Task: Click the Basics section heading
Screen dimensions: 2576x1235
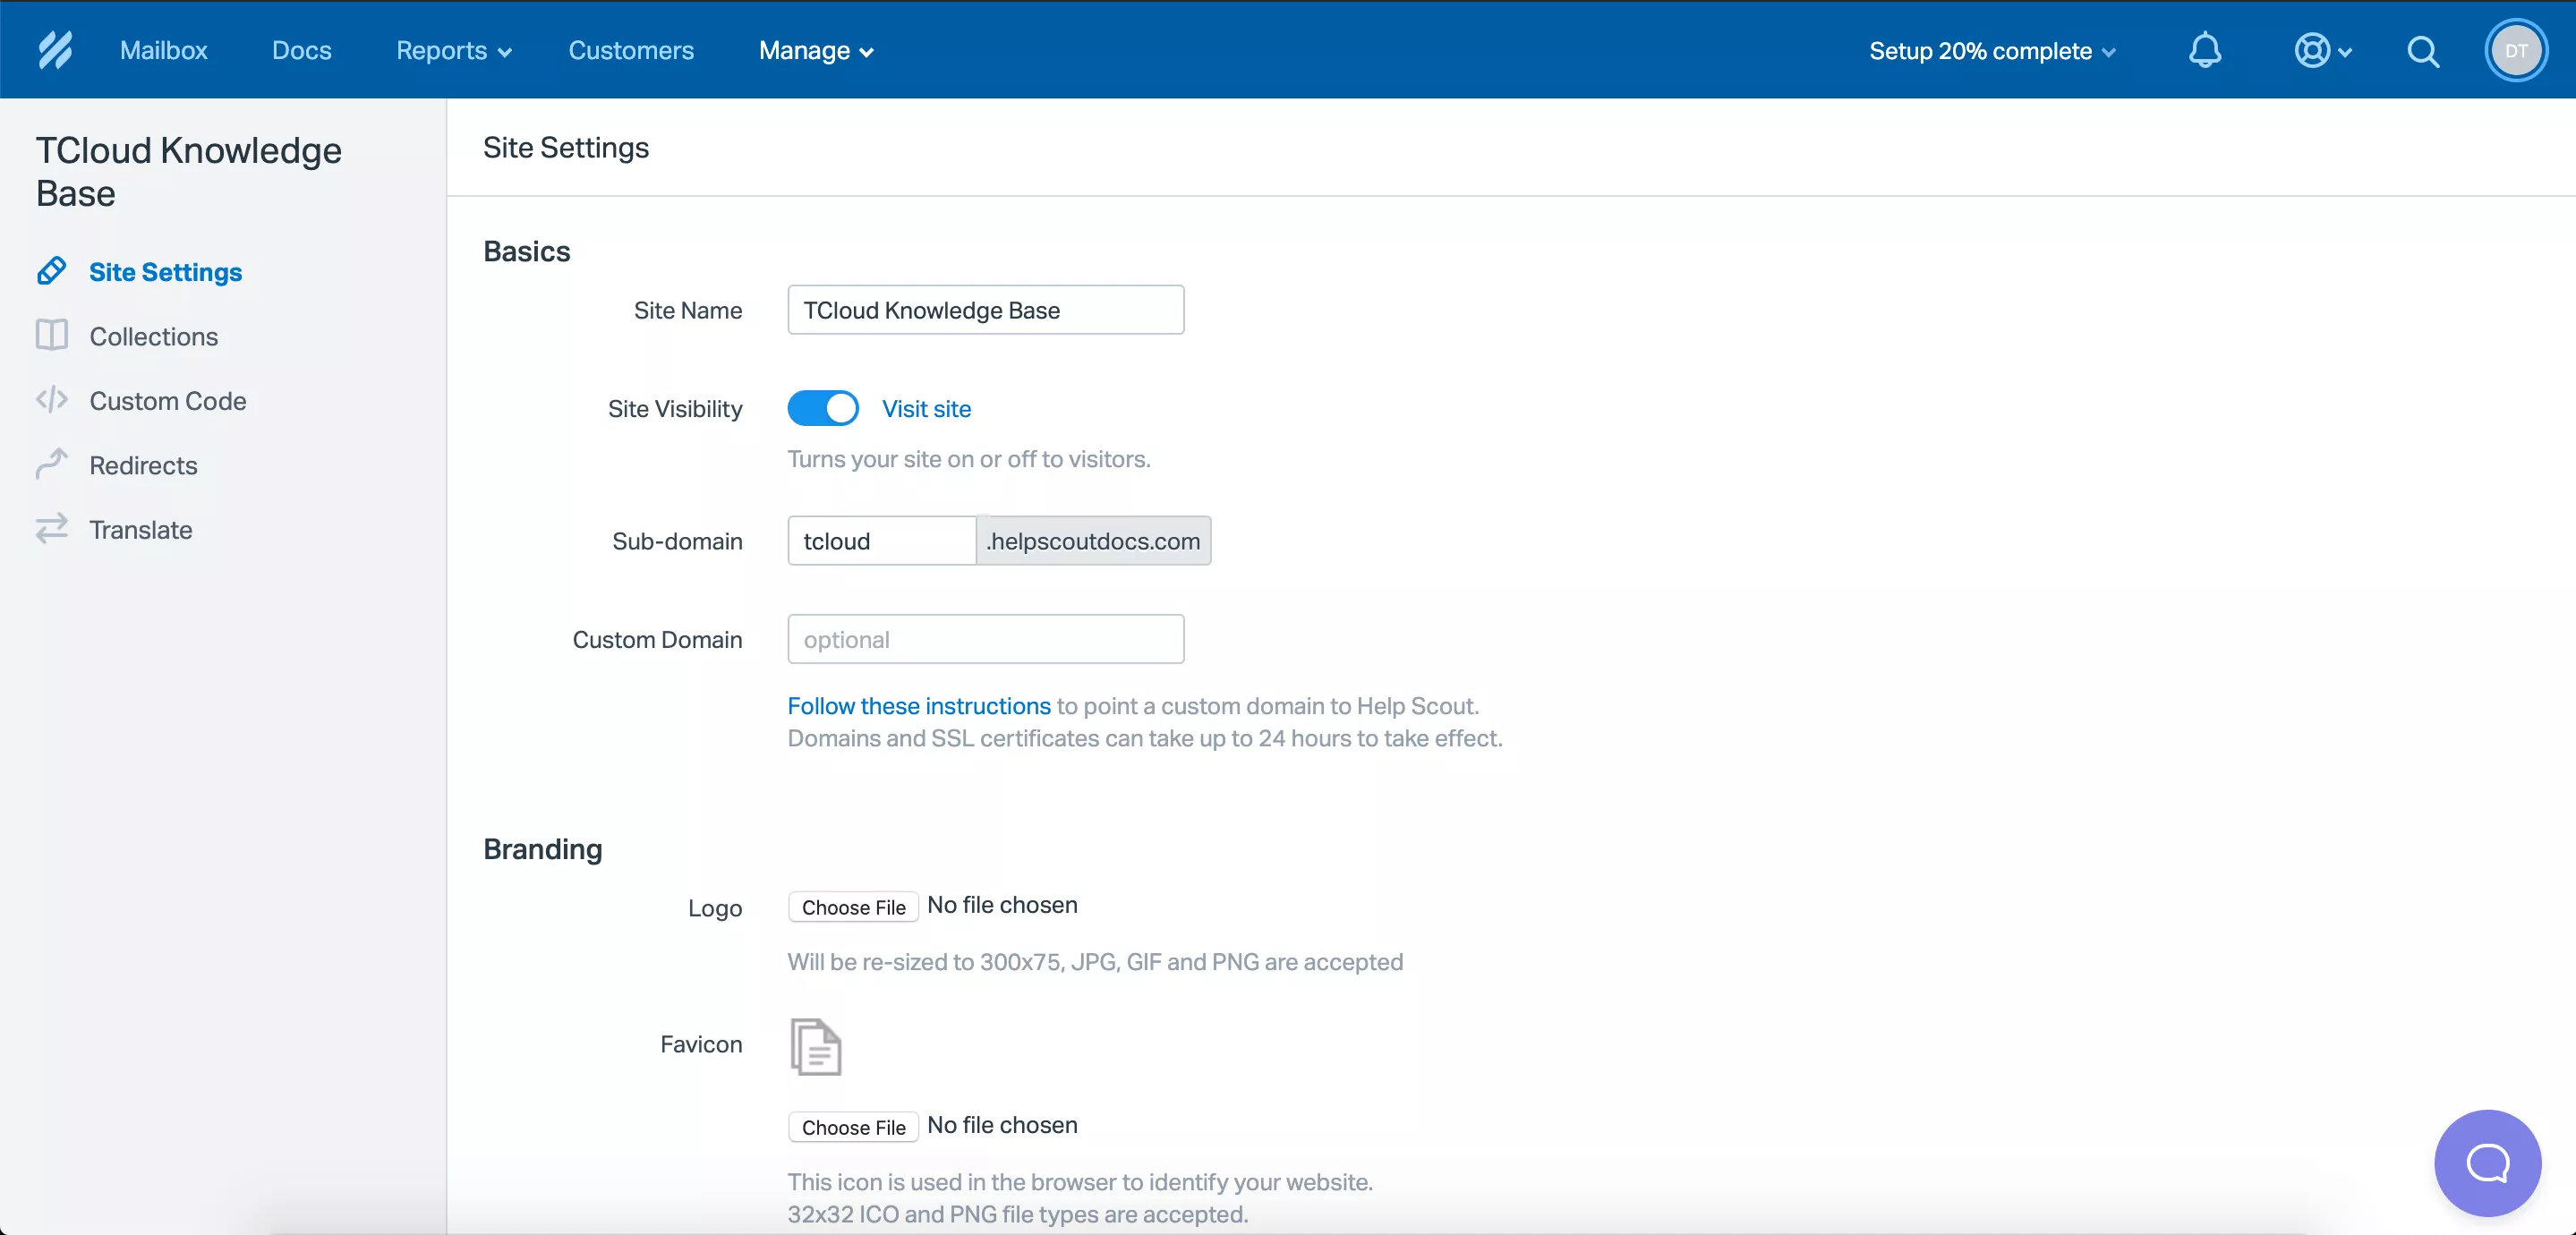Action: (x=527, y=251)
